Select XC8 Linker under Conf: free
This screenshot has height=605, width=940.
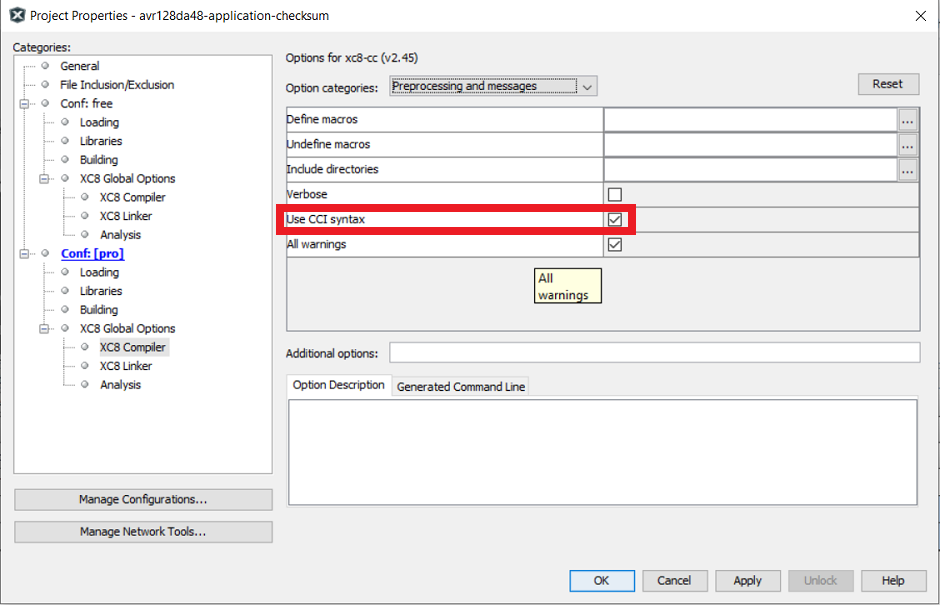tap(126, 216)
